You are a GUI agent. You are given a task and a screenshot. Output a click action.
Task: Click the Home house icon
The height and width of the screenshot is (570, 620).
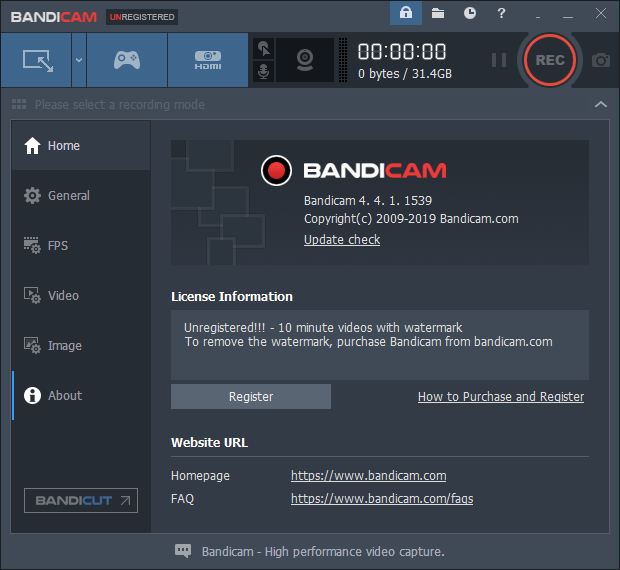32,146
